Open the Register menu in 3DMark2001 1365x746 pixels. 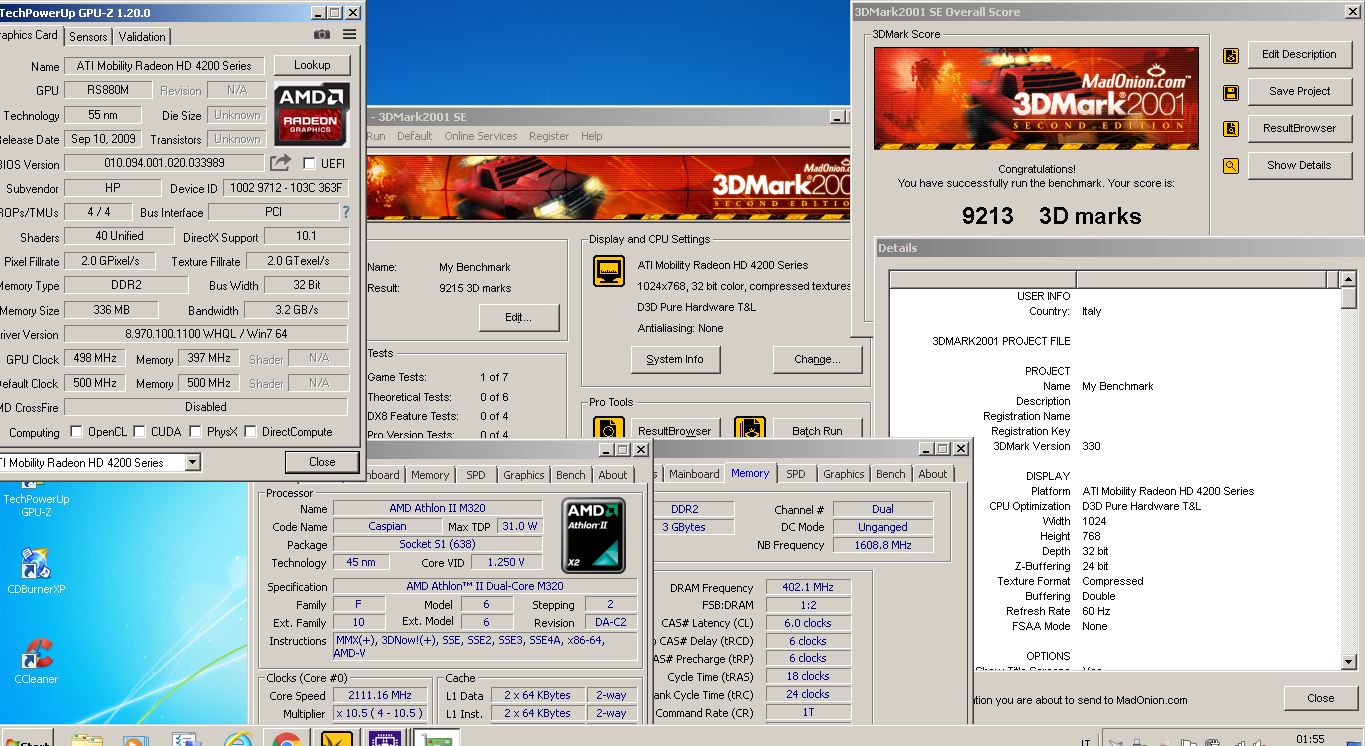549,136
